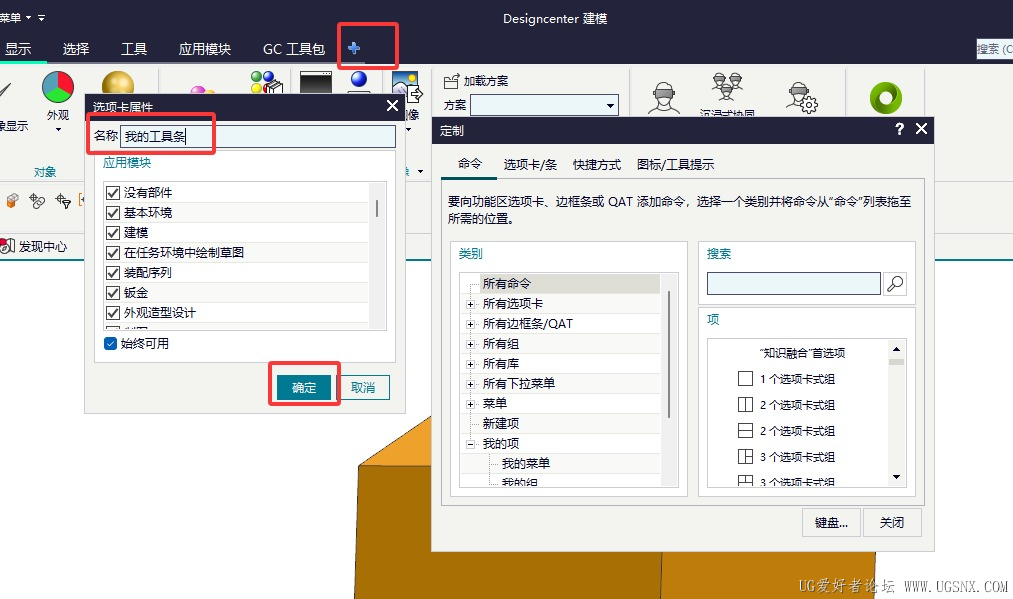The image size is (1013, 599).
Task: Switch to the 命令 tab
Action: (470, 164)
